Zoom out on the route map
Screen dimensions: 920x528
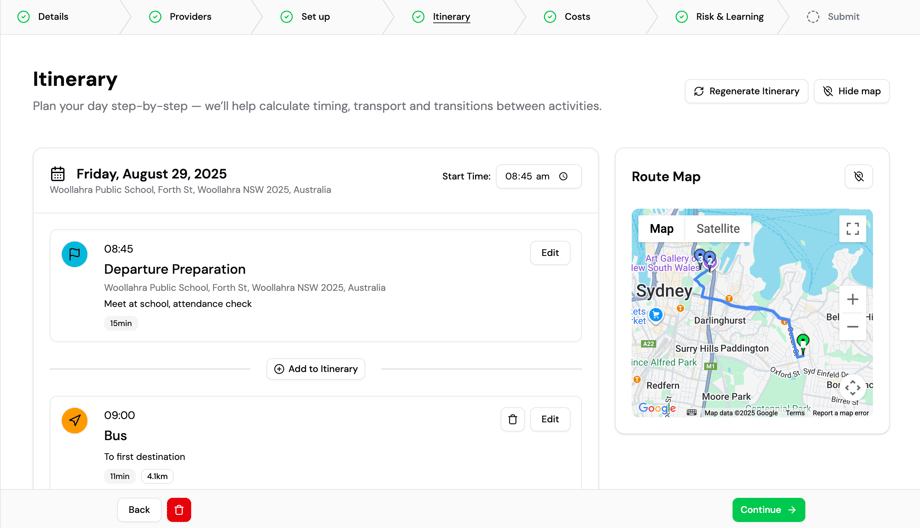852,327
